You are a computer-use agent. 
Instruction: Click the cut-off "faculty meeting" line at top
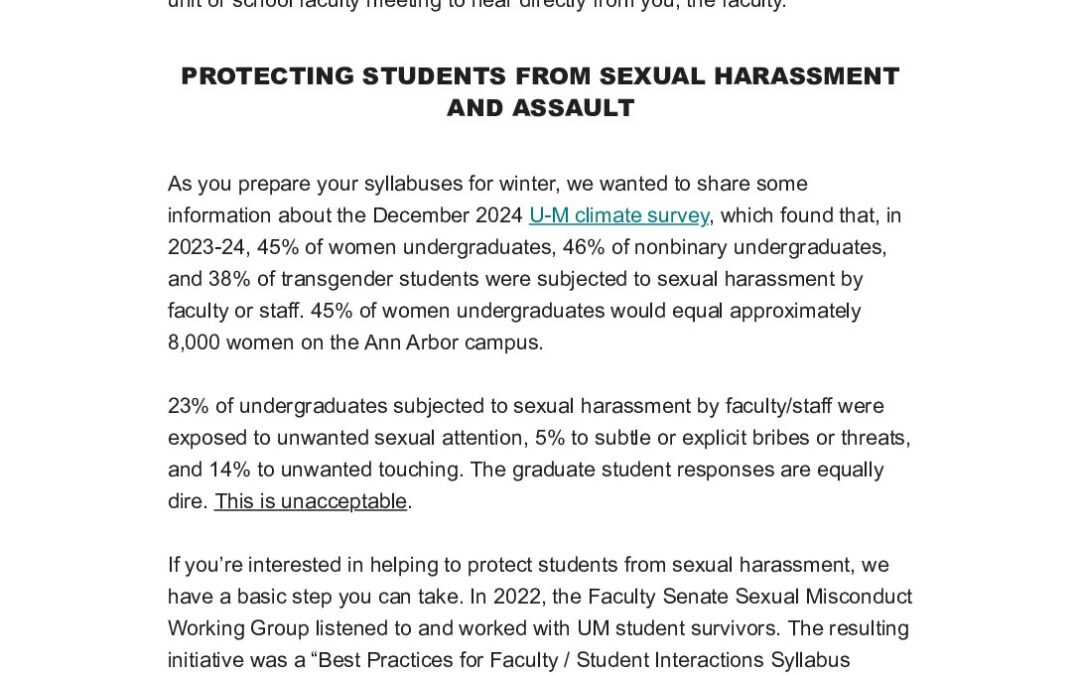pyautogui.click(x=480, y=4)
